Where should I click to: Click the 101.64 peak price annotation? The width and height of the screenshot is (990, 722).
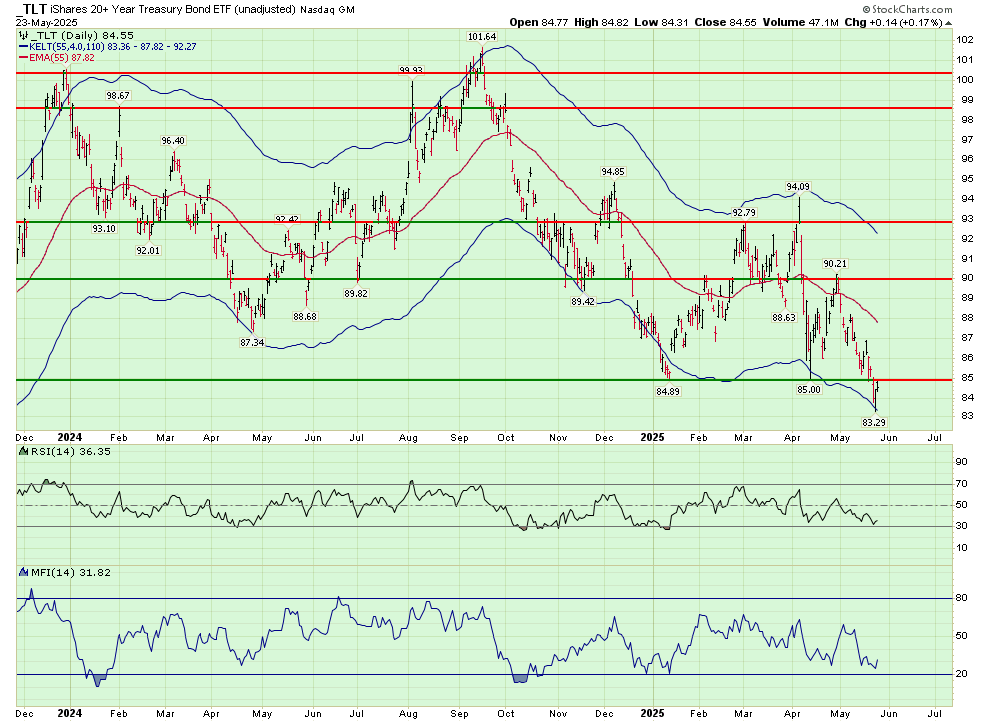[481, 37]
